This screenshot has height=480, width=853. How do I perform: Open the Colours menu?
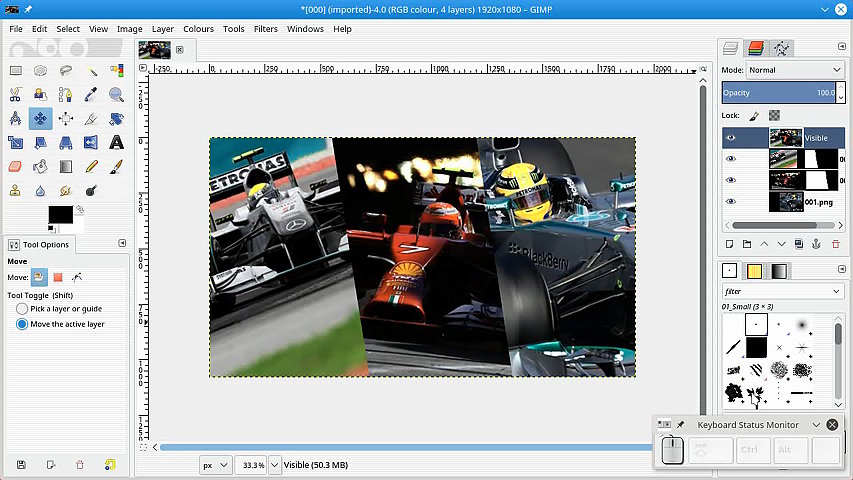(198, 29)
